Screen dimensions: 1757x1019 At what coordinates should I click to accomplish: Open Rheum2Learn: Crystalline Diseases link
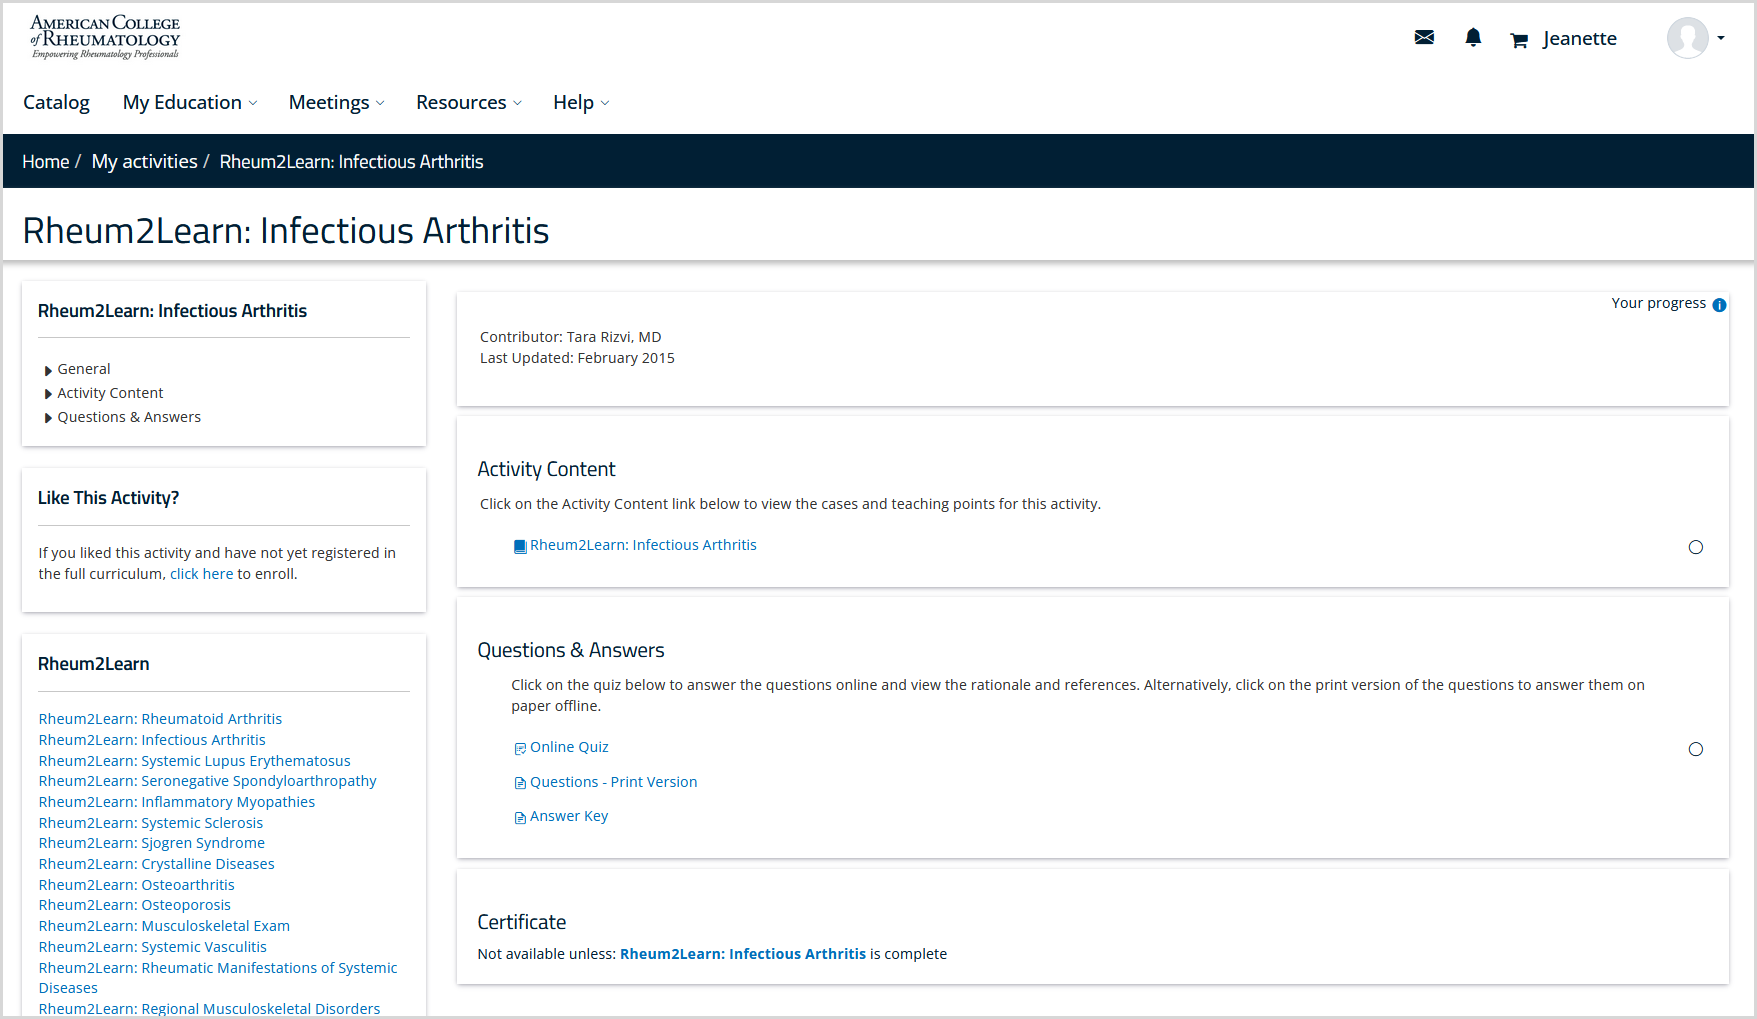click(x=157, y=864)
